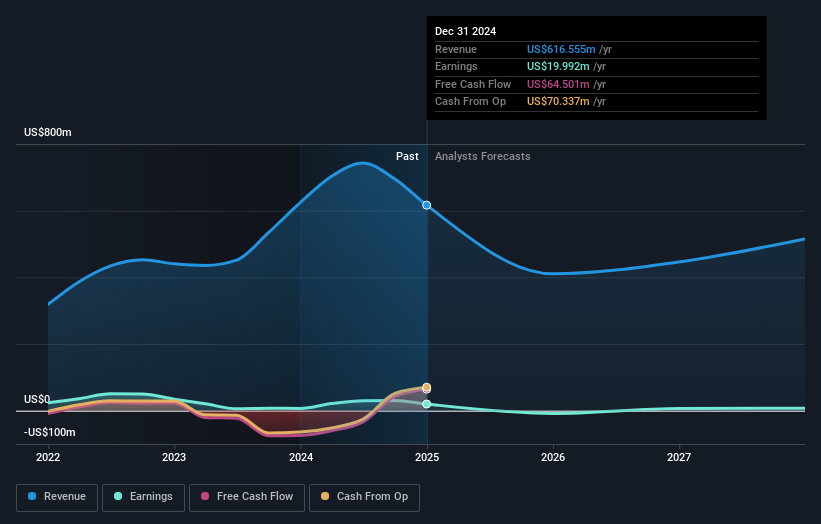Click the 2023 x-axis label
This screenshot has width=821, height=524.
(174, 457)
